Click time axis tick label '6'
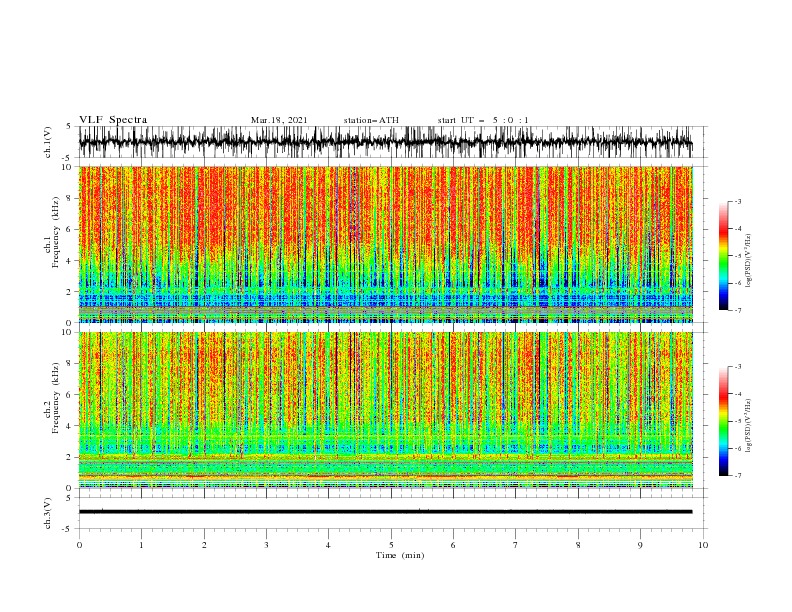Viewport: 792px width, 612px height. (453, 545)
